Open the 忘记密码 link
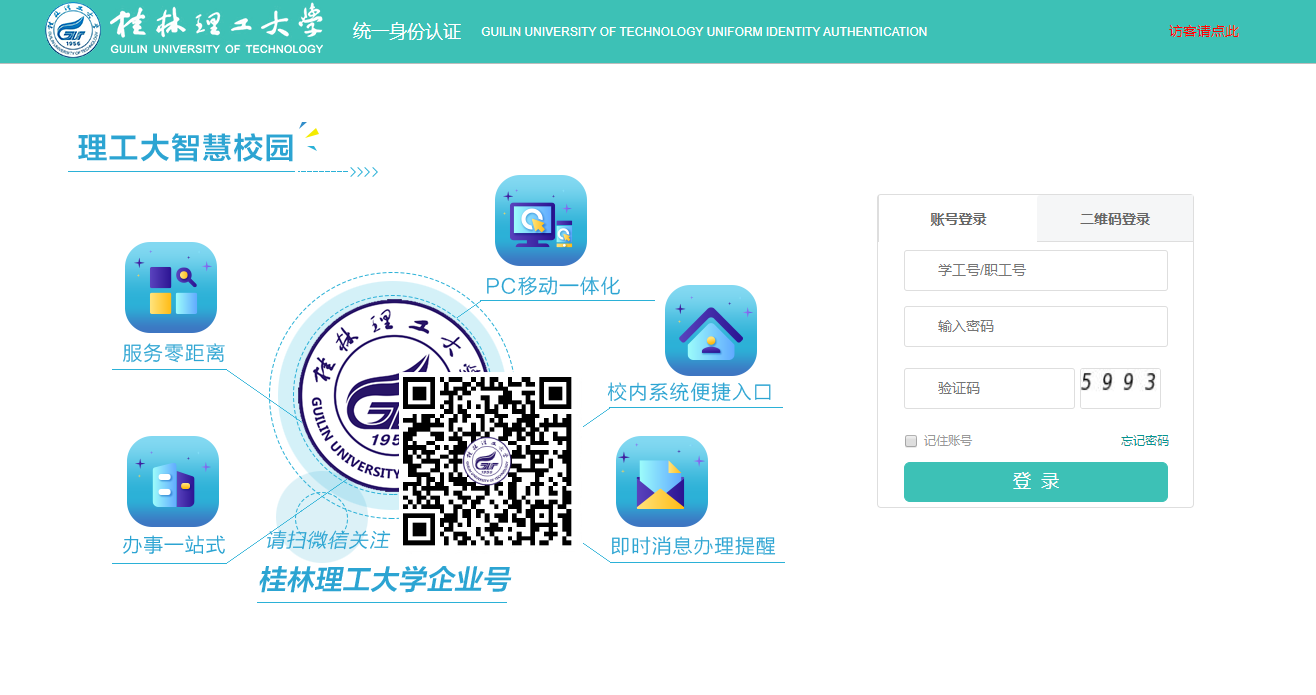The height and width of the screenshot is (695, 1316). 1144,441
